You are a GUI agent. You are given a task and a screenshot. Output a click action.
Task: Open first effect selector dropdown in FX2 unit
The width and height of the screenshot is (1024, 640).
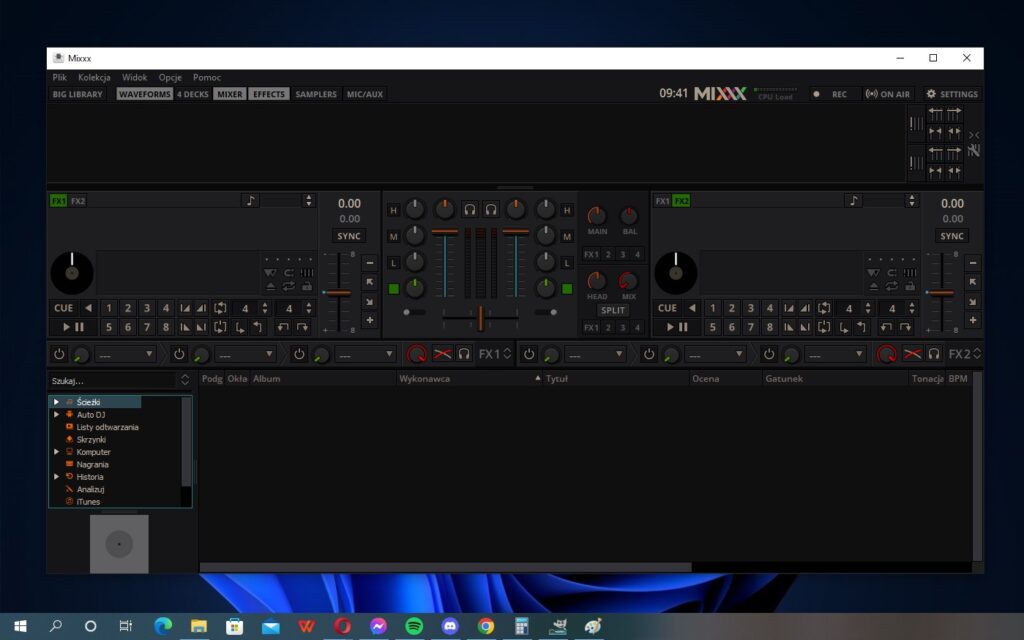(x=595, y=354)
